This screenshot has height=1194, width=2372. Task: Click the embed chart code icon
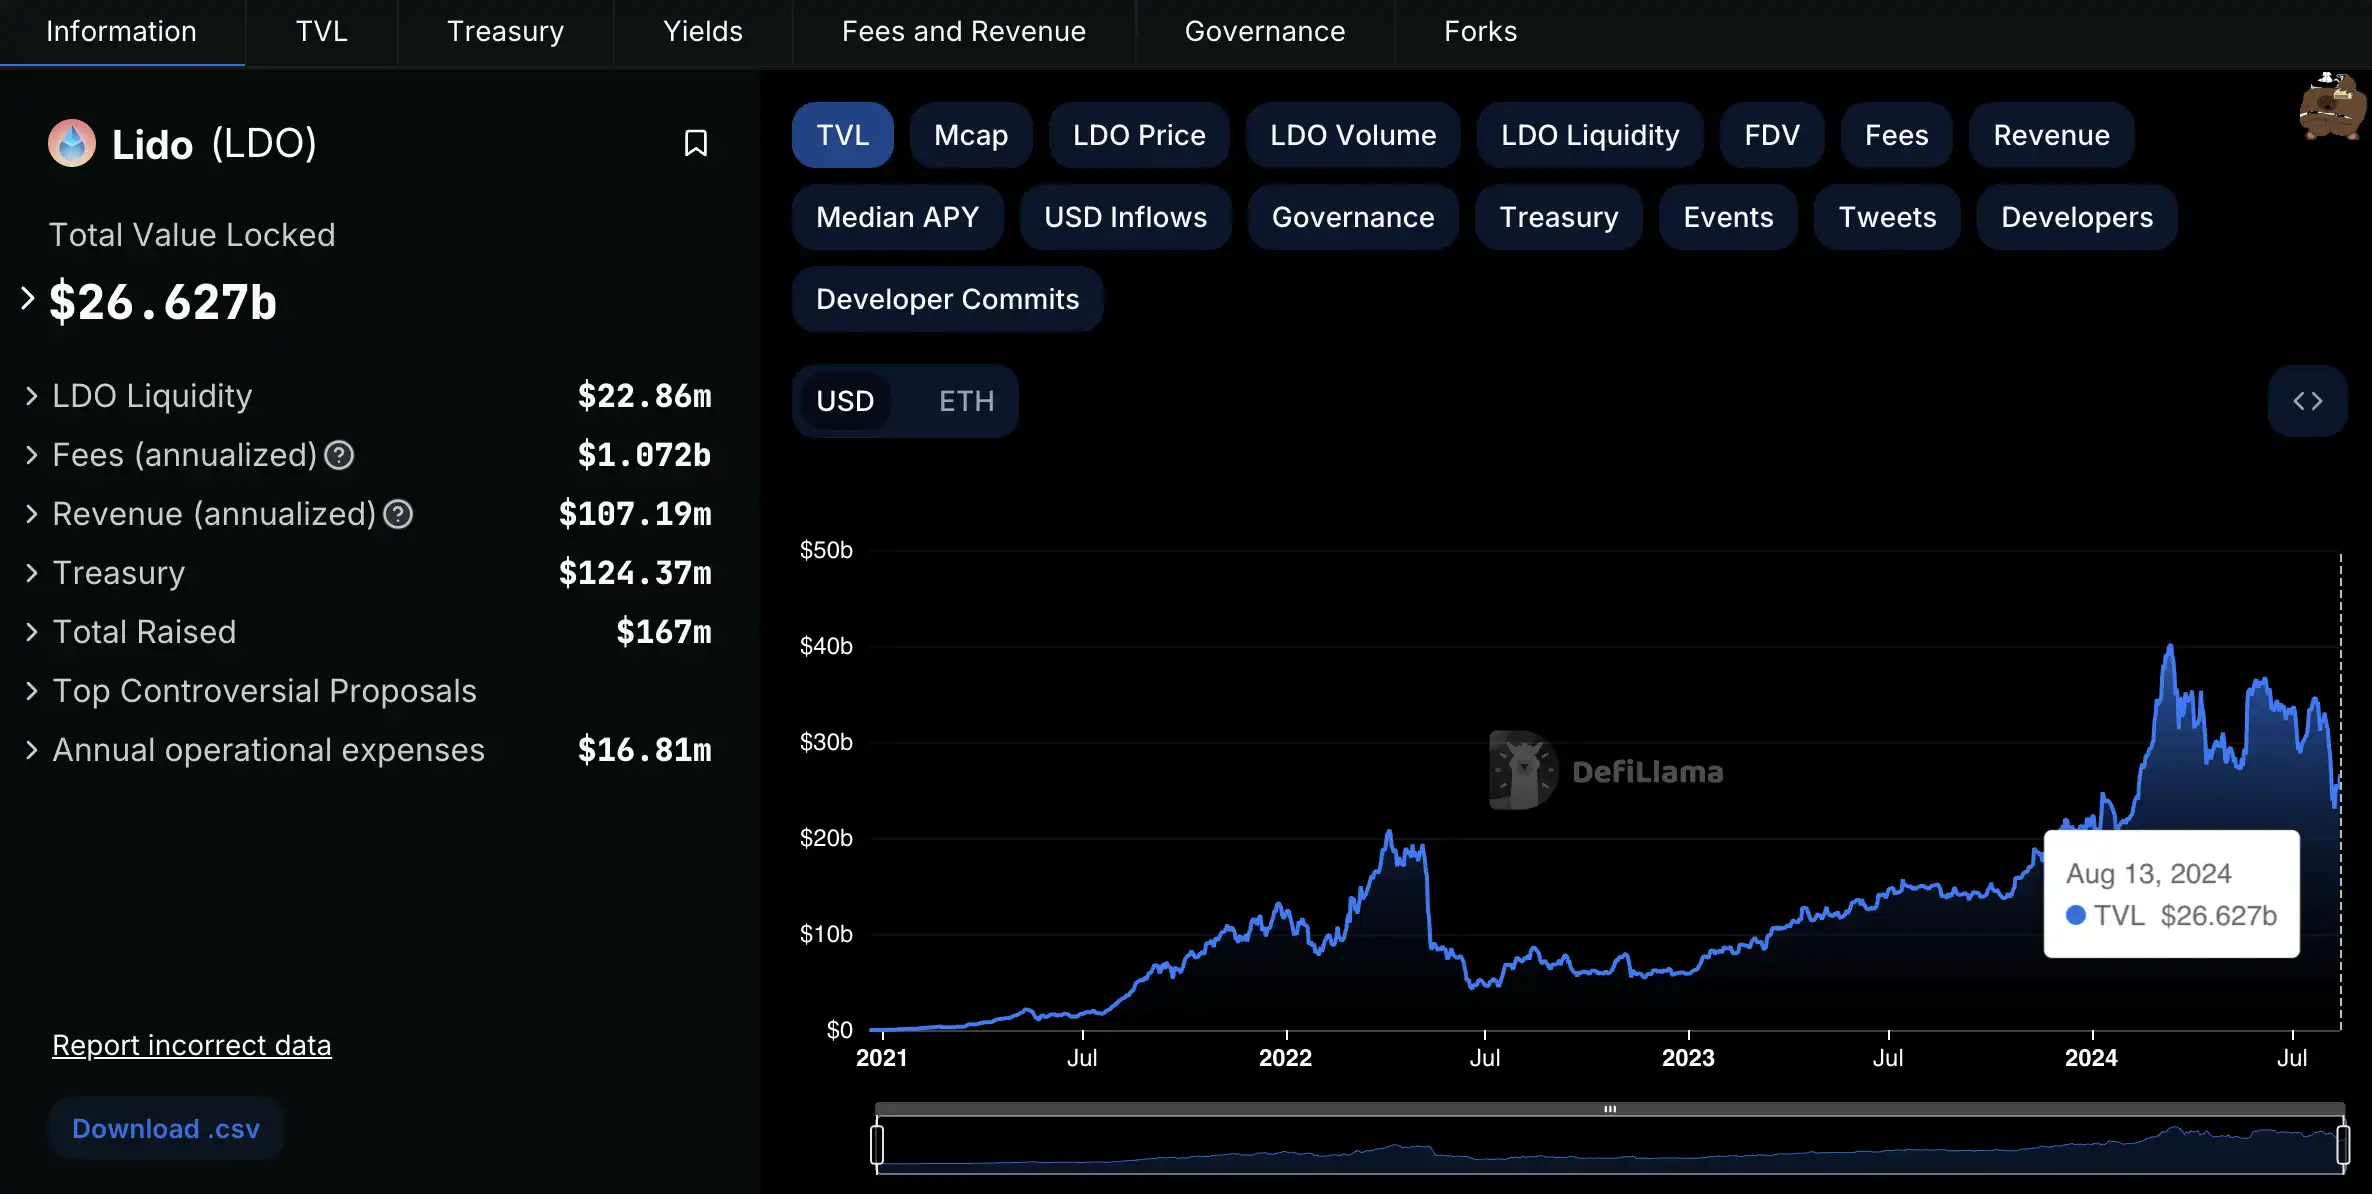click(x=2307, y=401)
